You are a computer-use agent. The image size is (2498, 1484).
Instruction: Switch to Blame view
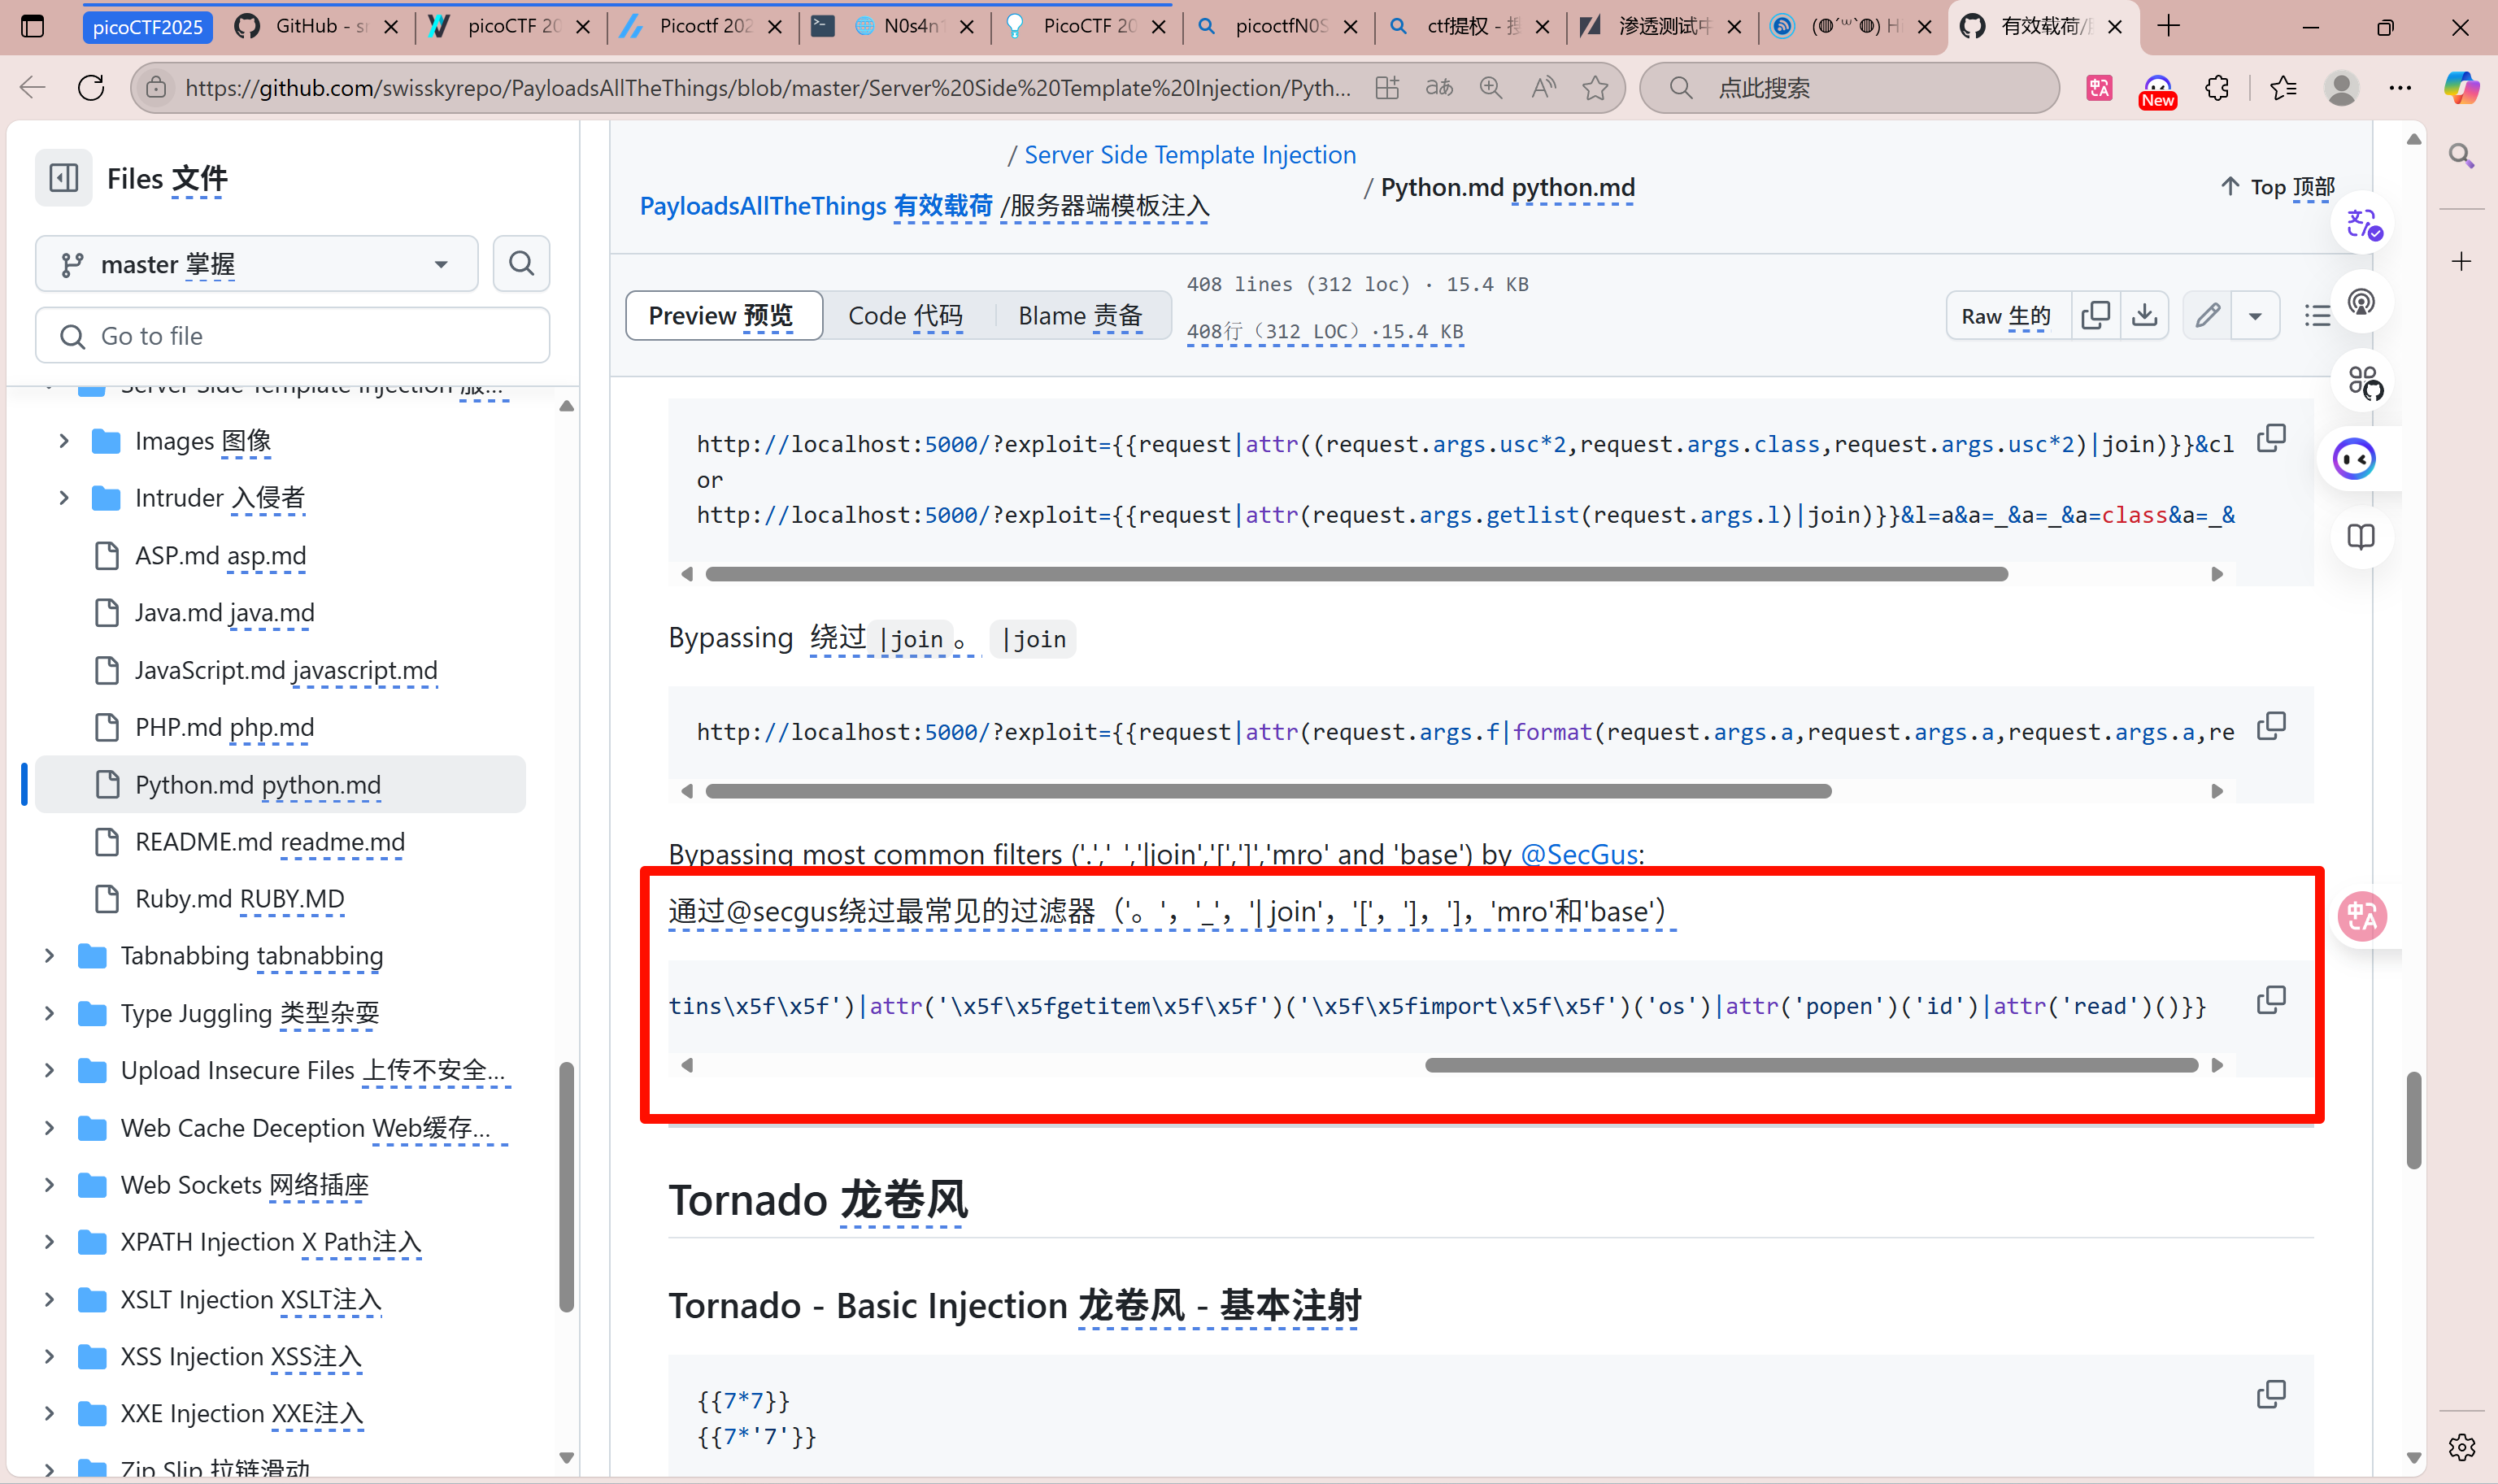point(1079,316)
